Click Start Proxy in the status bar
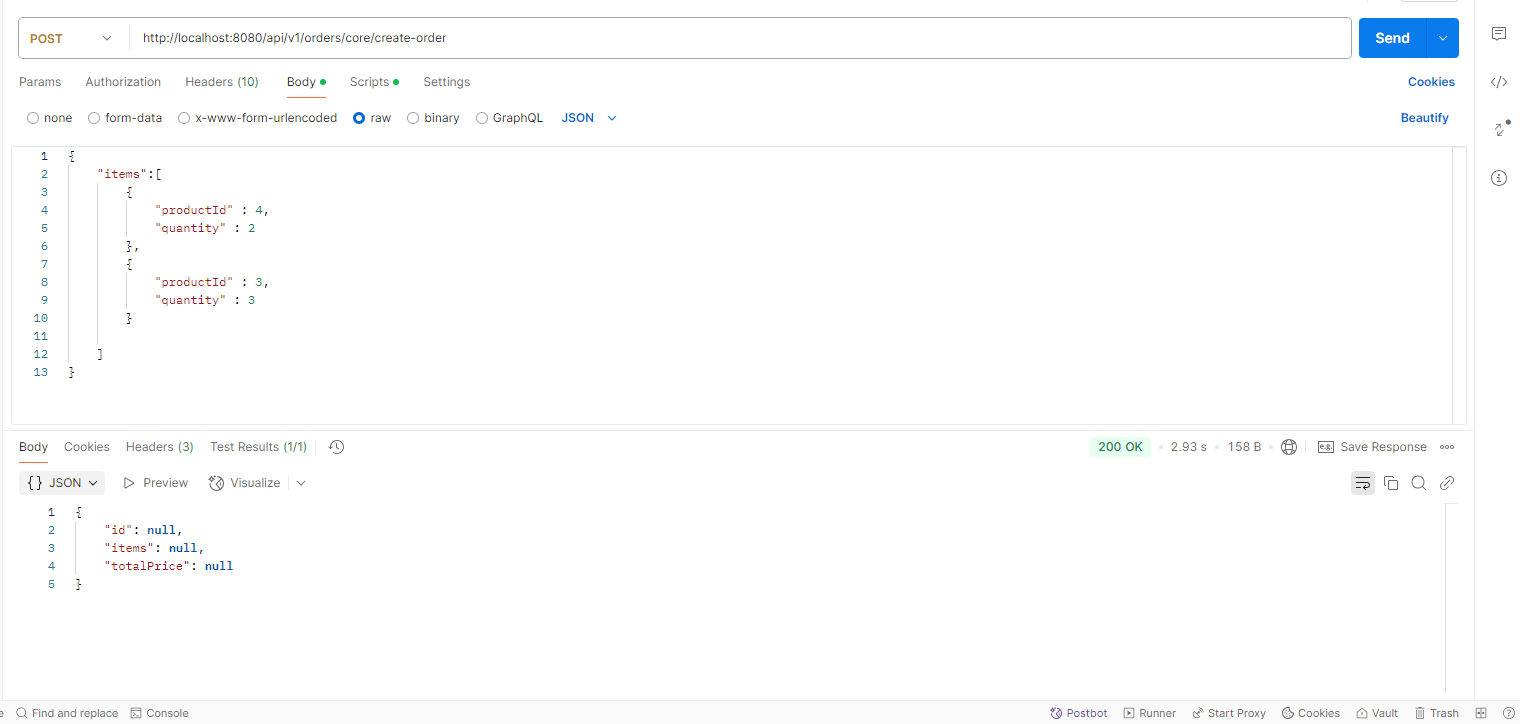The image size is (1520, 724). pyautogui.click(x=1229, y=713)
